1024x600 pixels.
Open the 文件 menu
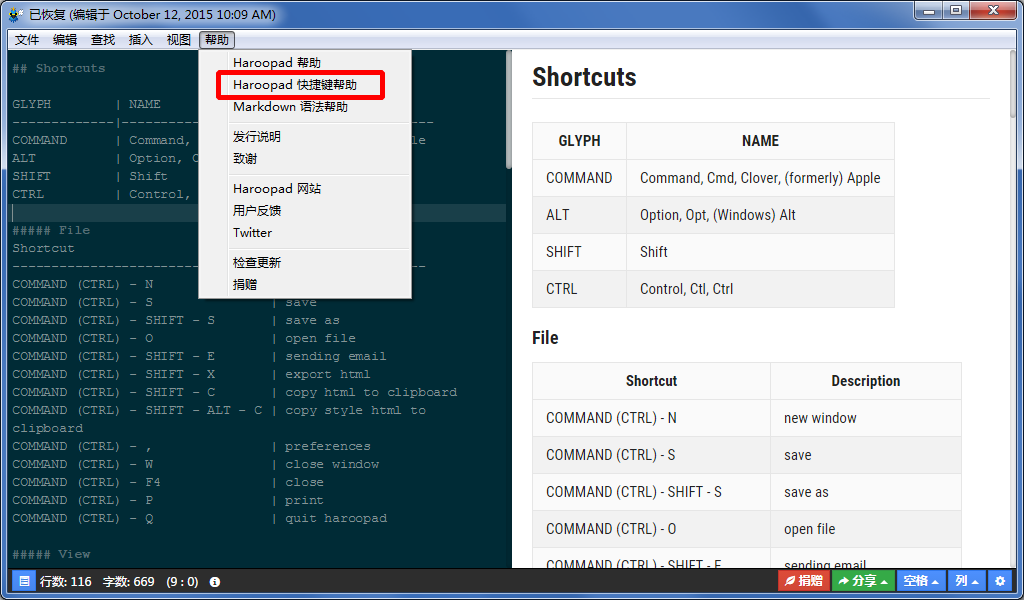(x=27, y=40)
